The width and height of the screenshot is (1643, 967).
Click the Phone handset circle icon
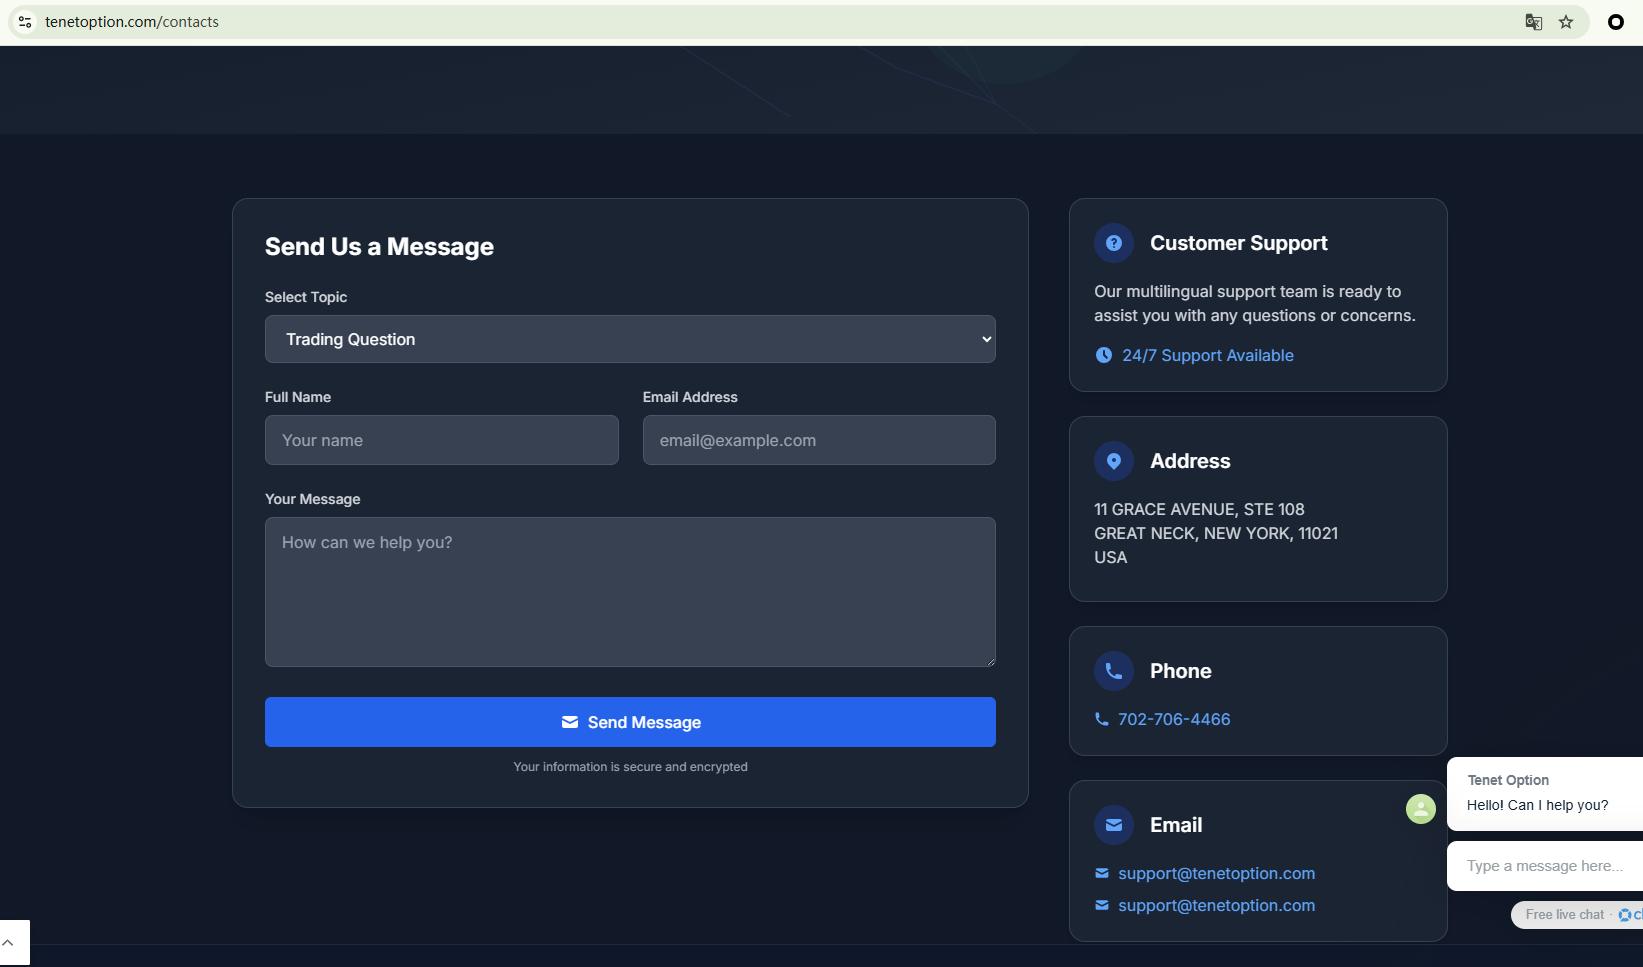point(1113,671)
